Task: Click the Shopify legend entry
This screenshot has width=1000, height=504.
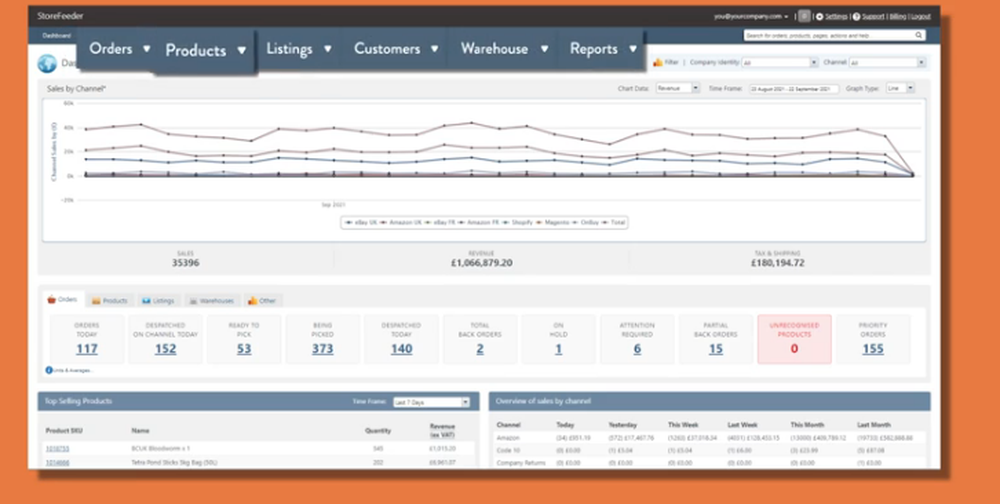Action: [518, 223]
